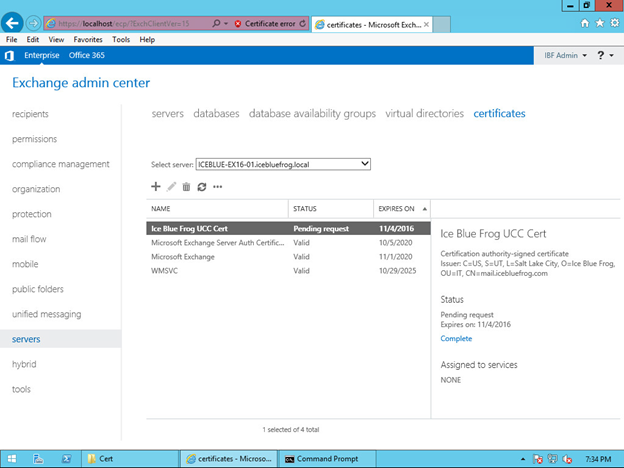This screenshot has width=624, height=468.
Task: Select the Ice Blue Frog UCC Cert row
Action: tap(289, 228)
